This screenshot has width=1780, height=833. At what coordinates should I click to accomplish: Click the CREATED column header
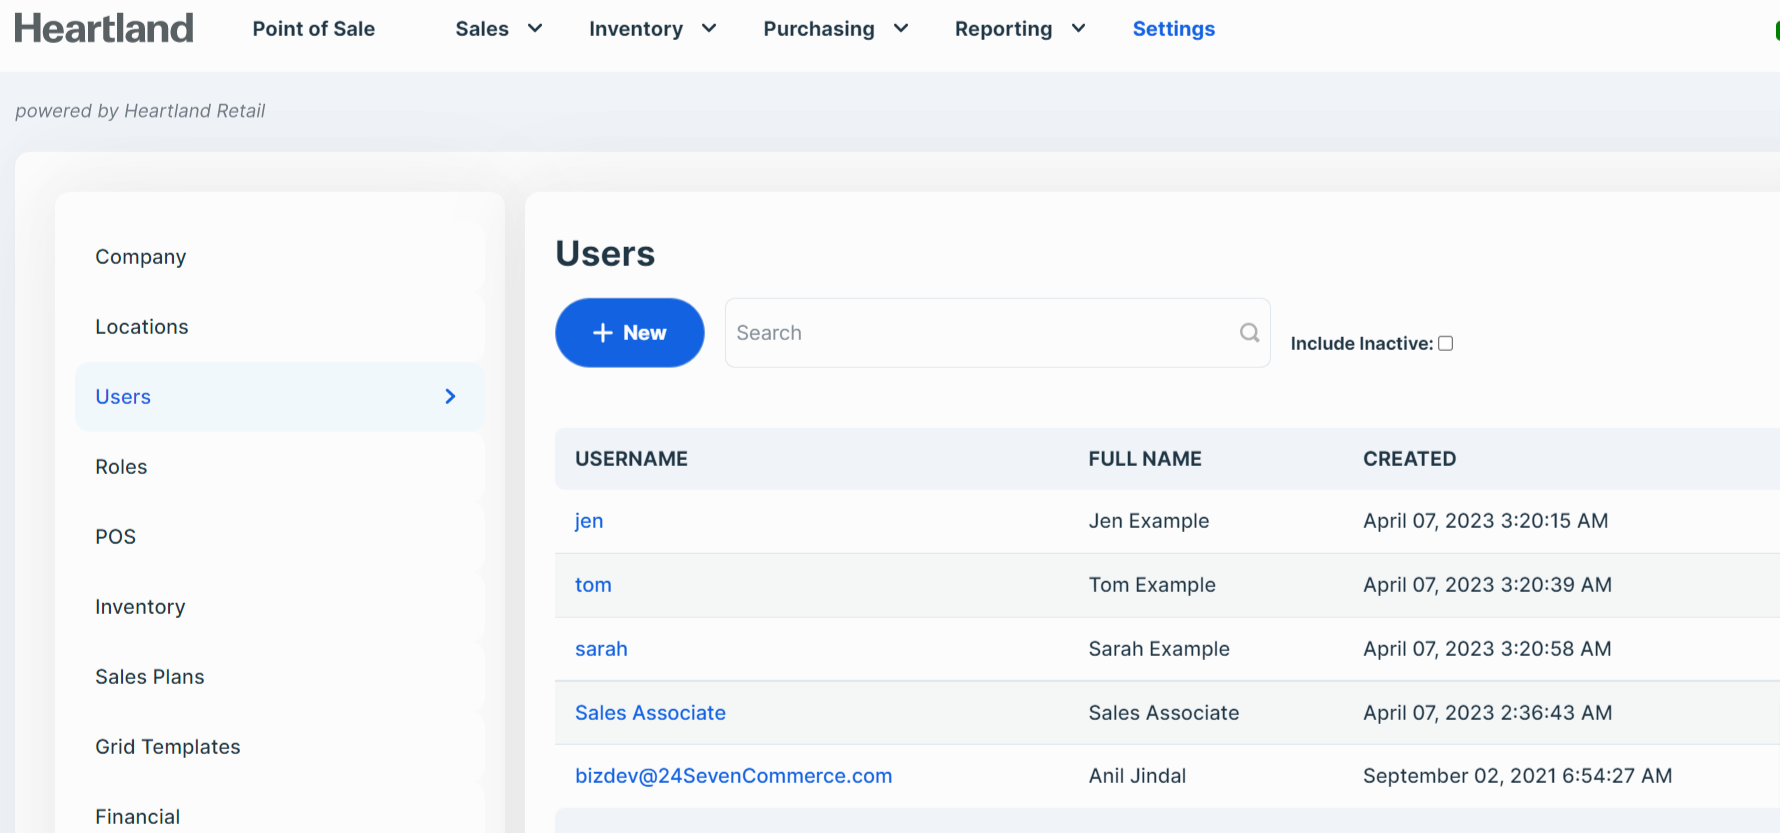pos(1409,459)
